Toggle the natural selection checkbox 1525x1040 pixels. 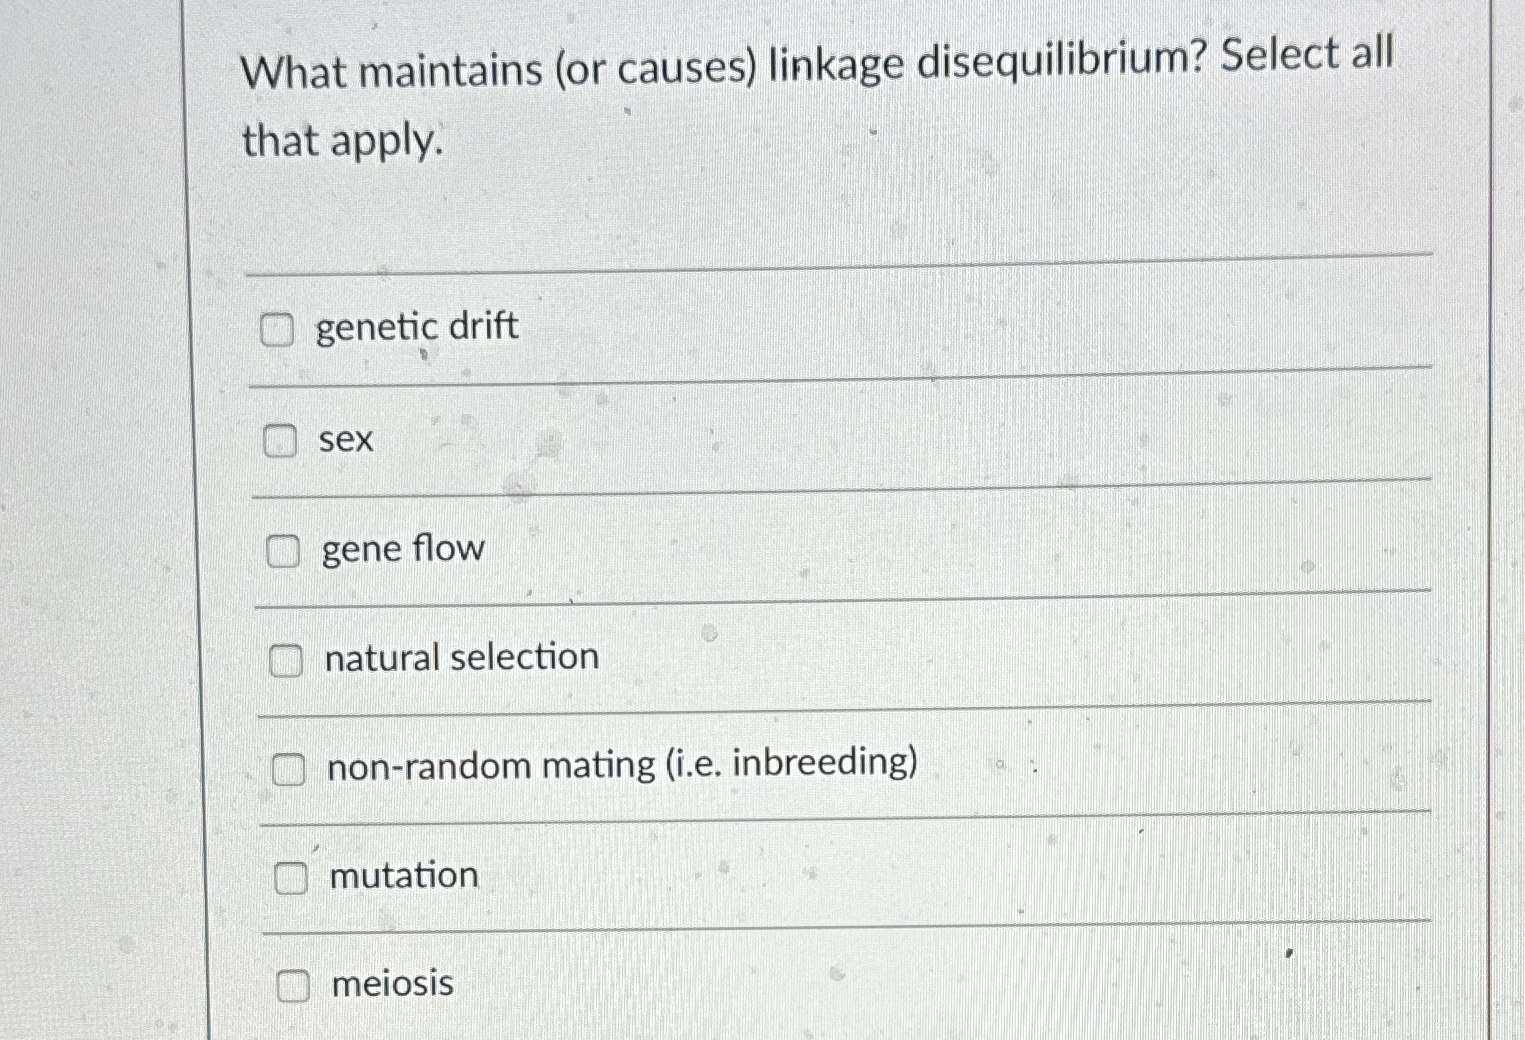pyautogui.click(x=285, y=659)
